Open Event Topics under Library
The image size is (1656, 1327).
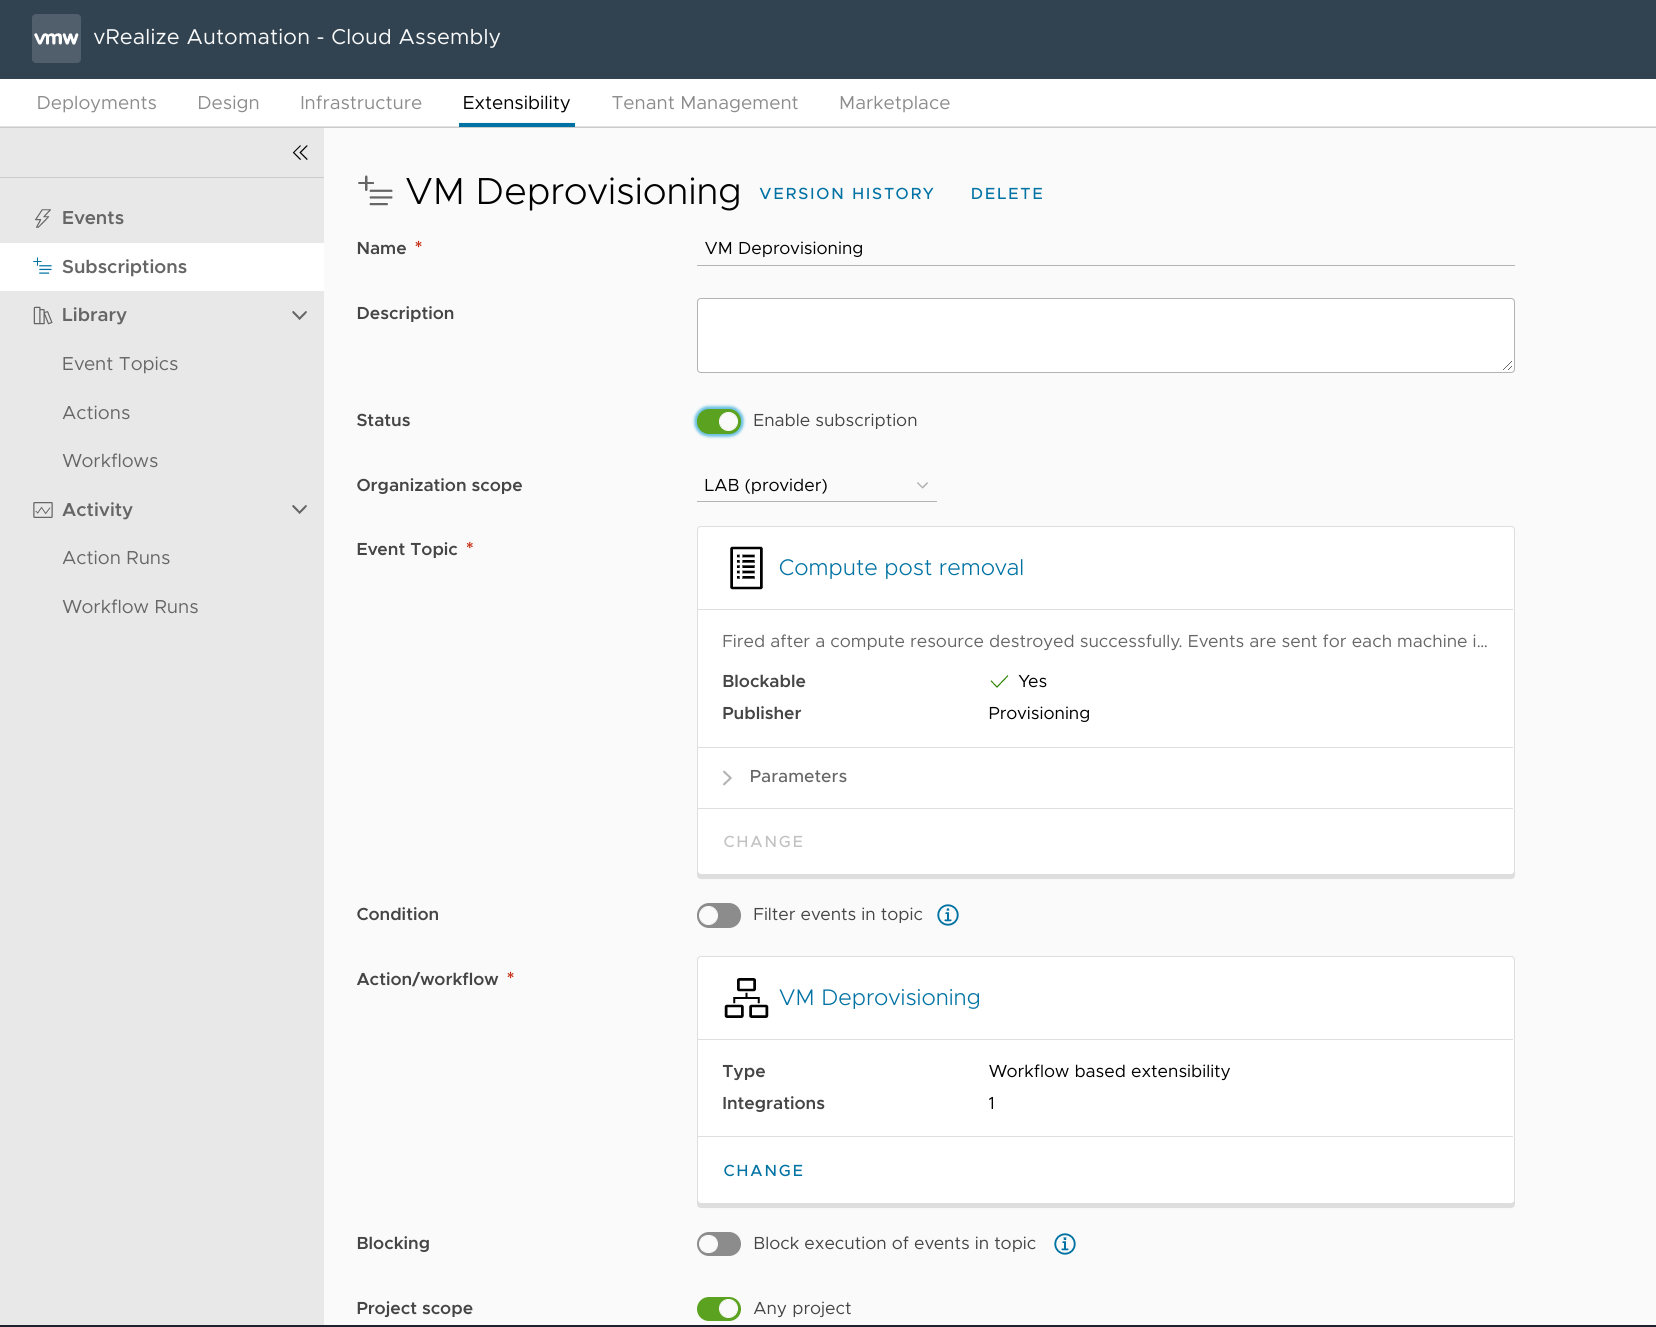point(120,364)
